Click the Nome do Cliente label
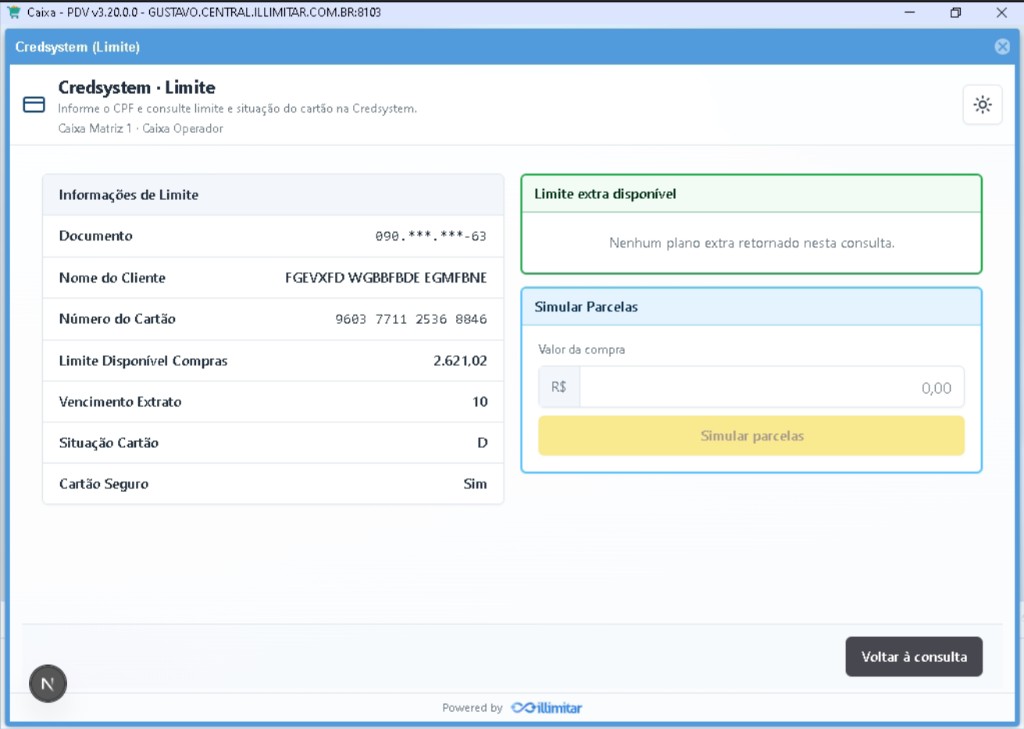This screenshot has height=729, width=1024. click(112, 278)
